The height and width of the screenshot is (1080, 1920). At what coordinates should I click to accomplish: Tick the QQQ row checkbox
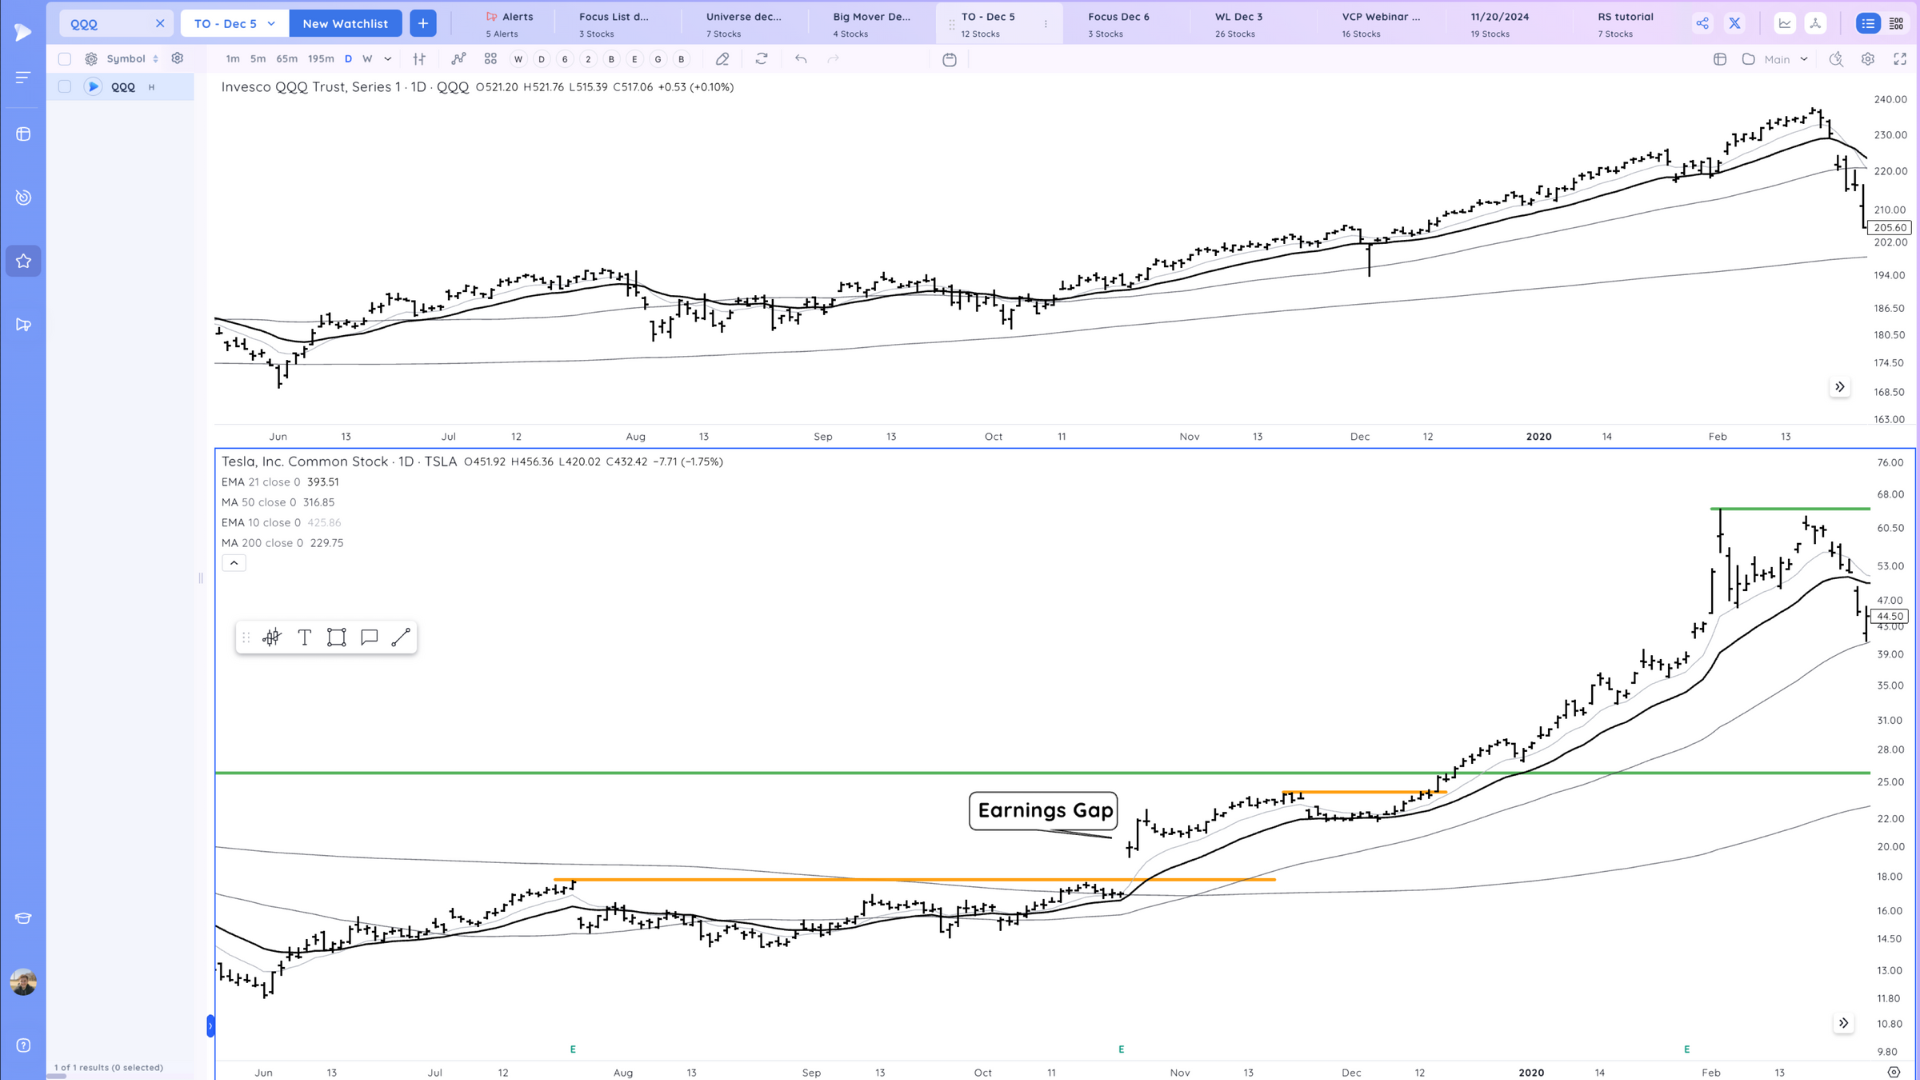[x=65, y=87]
